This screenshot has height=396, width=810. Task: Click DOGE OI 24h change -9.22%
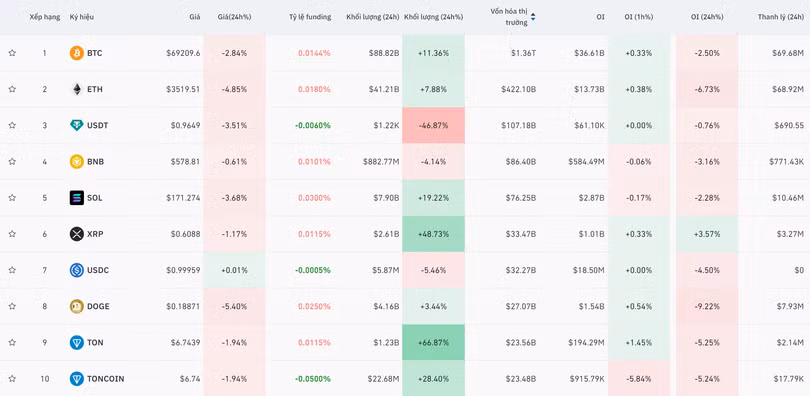click(707, 306)
